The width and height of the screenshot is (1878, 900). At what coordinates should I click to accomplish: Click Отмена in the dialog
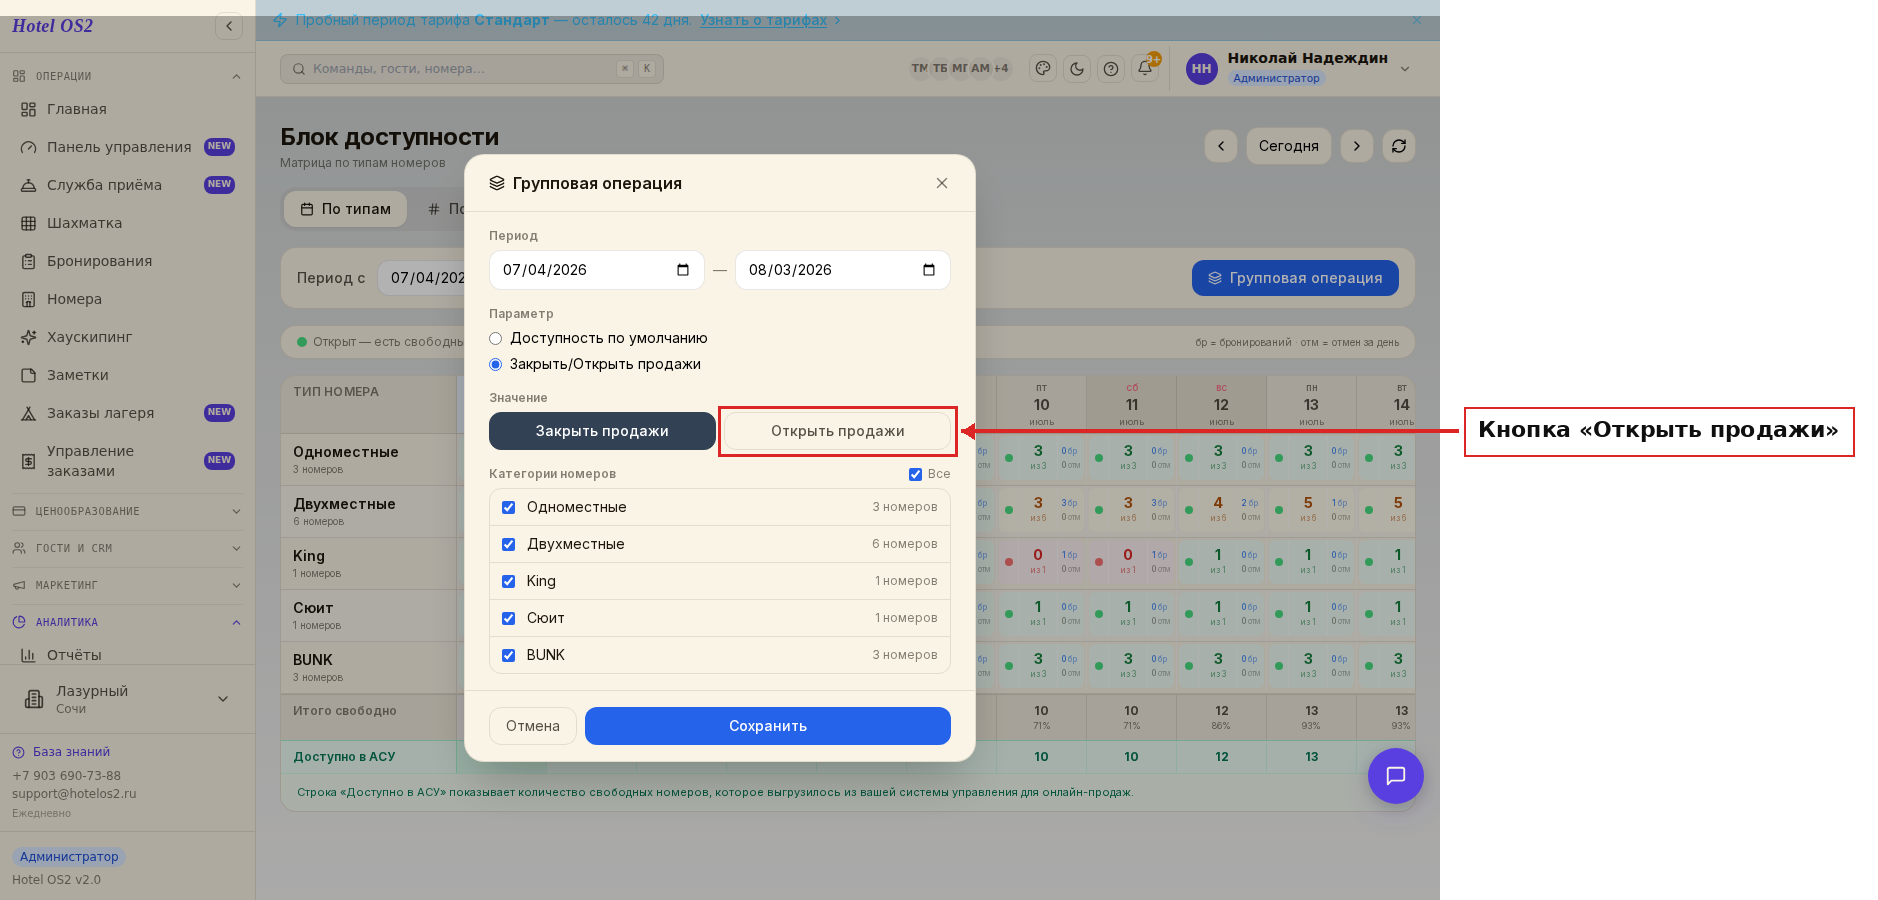tap(532, 726)
